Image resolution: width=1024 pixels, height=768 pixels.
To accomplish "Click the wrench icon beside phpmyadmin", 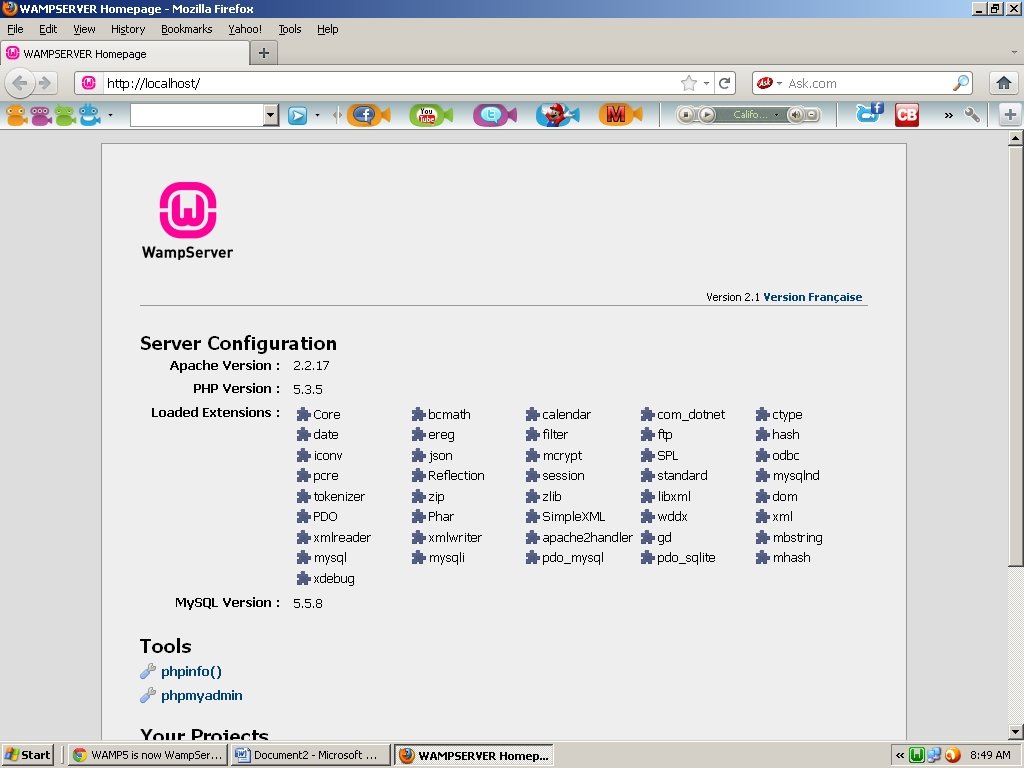I will tap(148, 695).
